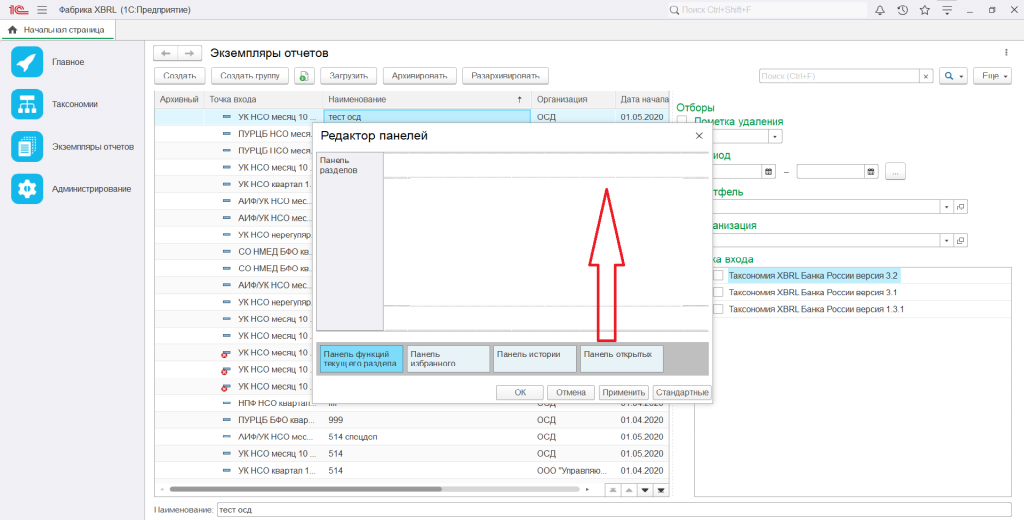The width and height of the screenshot is (1024, 520).
Task: Toggle Пометка удаления checkbox
Action: point(682,120)
